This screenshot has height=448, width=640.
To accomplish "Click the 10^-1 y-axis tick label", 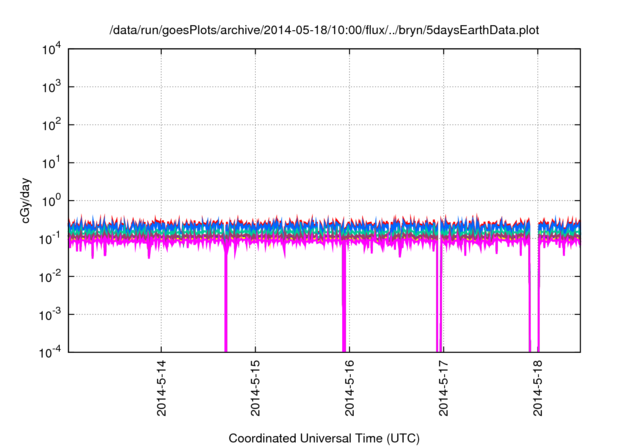I will 50,239.
